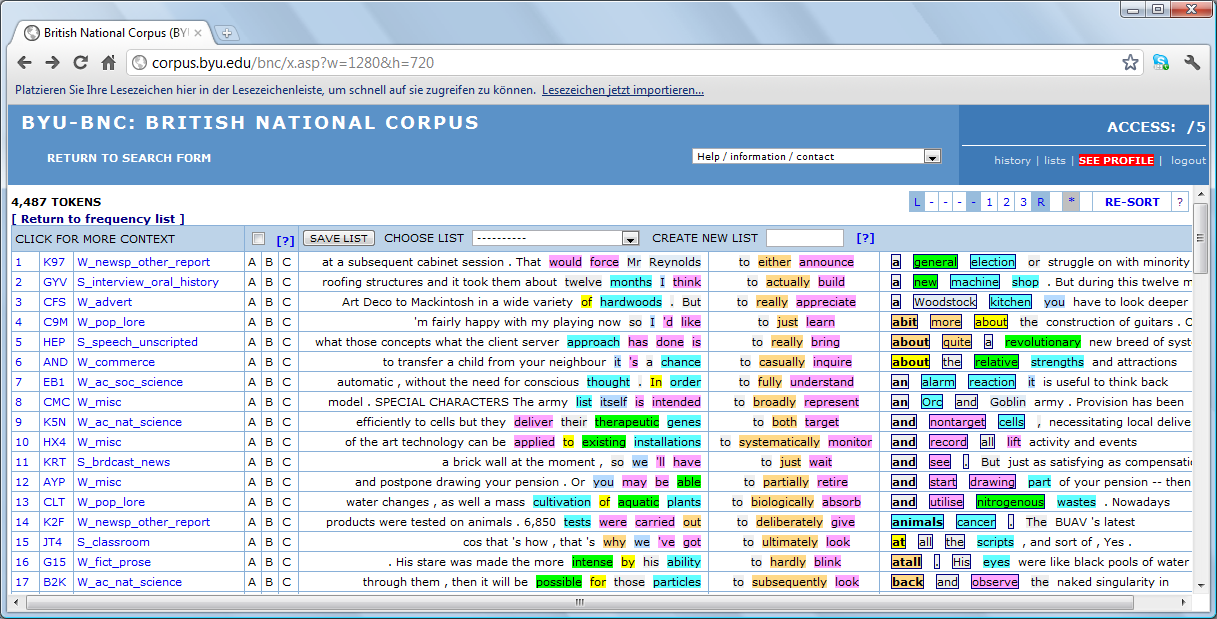Mark row 1 as category A
This screenshot has height=619, width=1217.
coord(253,262)
